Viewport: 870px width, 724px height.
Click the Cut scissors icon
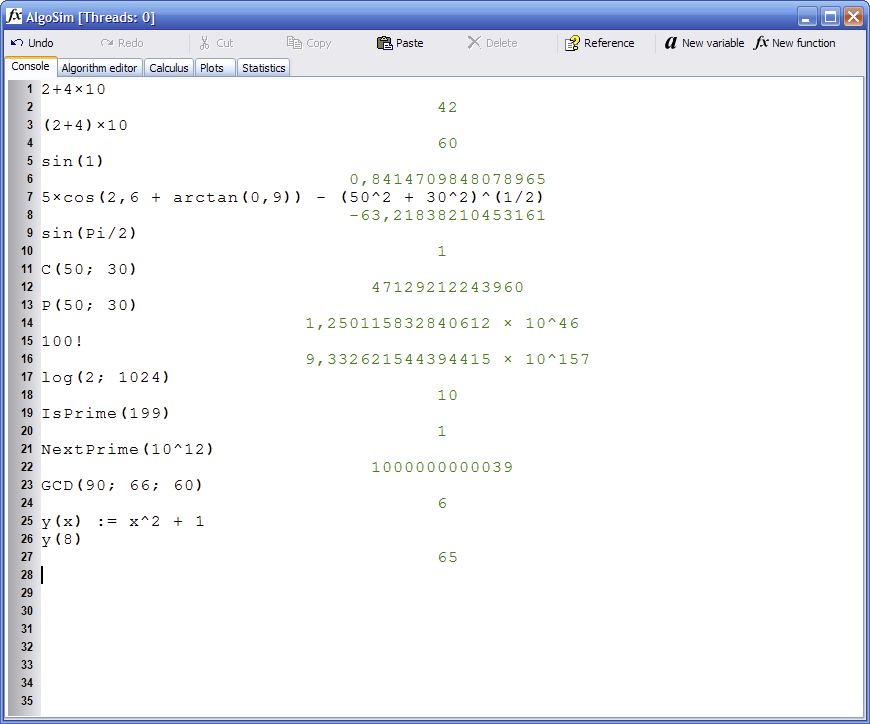(x=204, y=43)
